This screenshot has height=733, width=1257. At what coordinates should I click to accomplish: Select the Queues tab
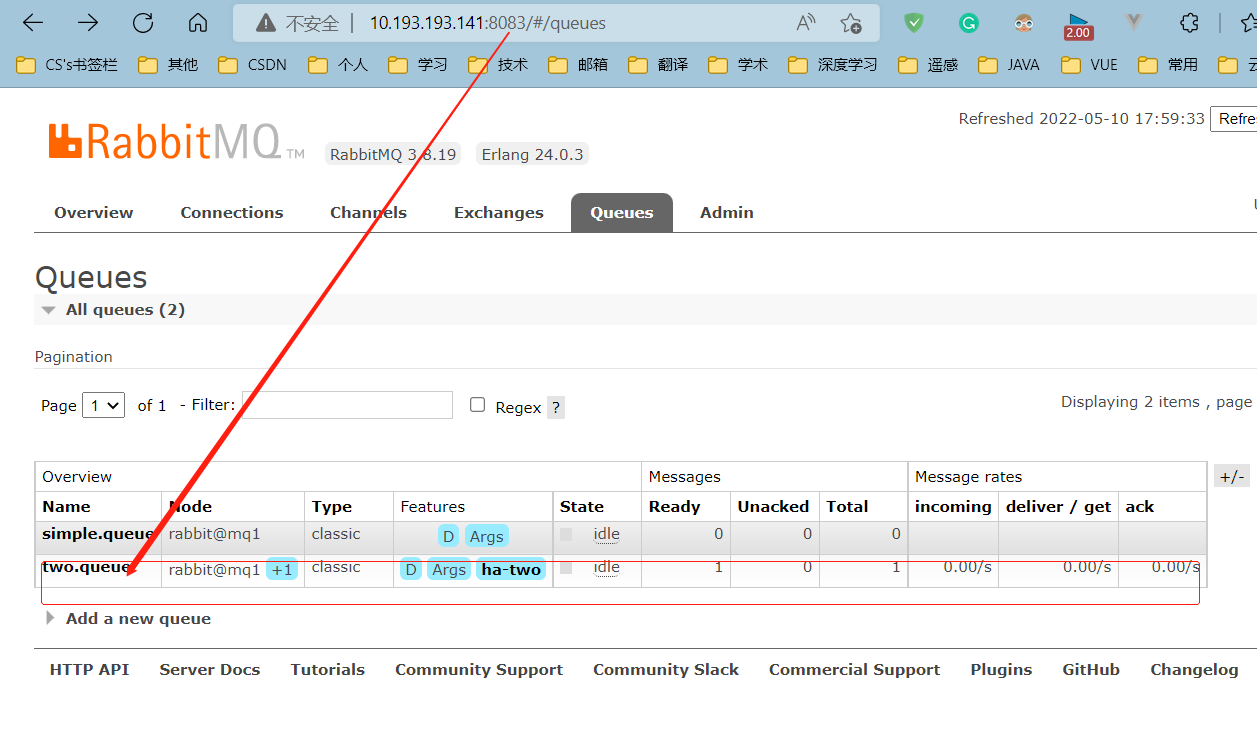pyautogui.click(x=621, y=212)
